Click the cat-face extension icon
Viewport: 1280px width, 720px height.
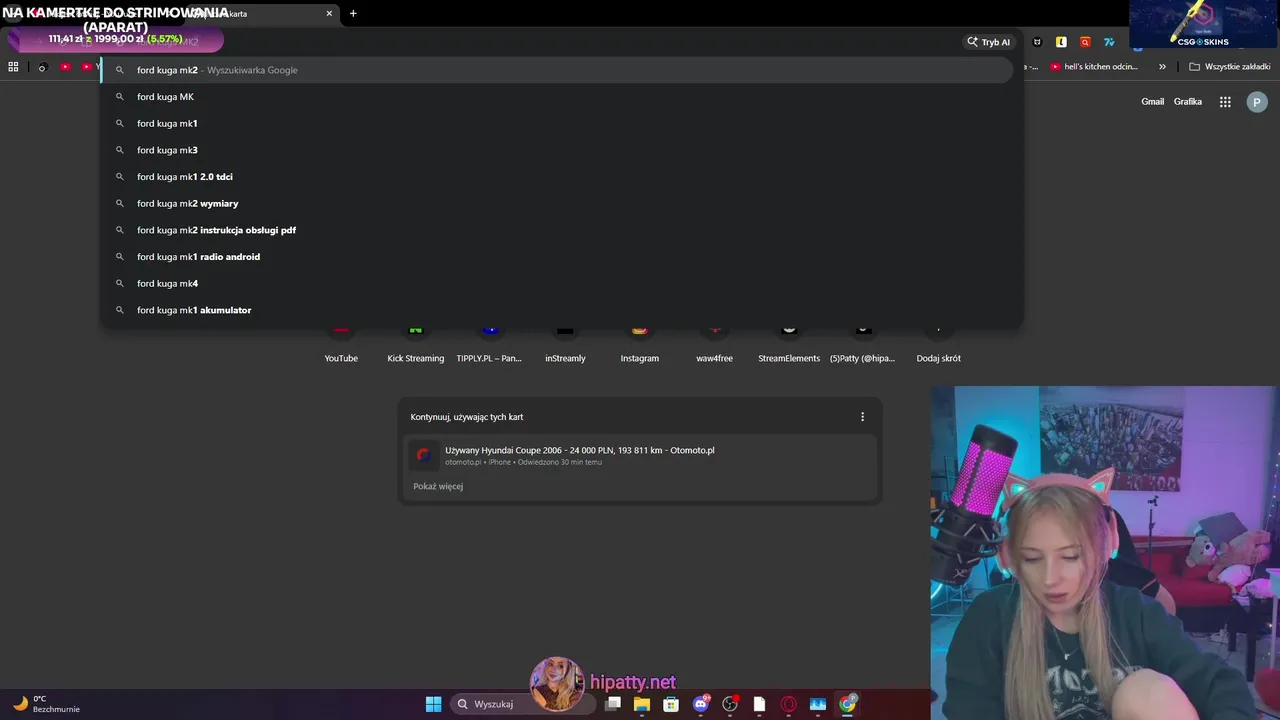(1037, 42)
